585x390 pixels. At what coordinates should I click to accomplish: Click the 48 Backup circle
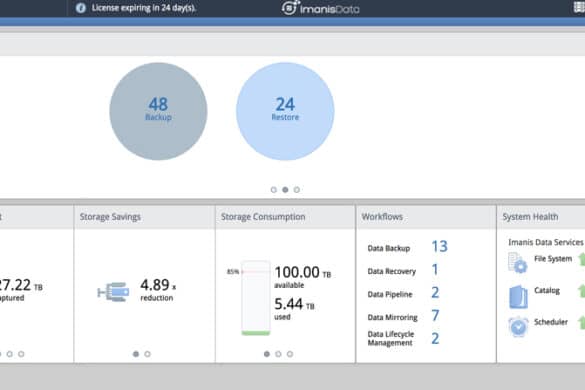(x=158, y=111)
